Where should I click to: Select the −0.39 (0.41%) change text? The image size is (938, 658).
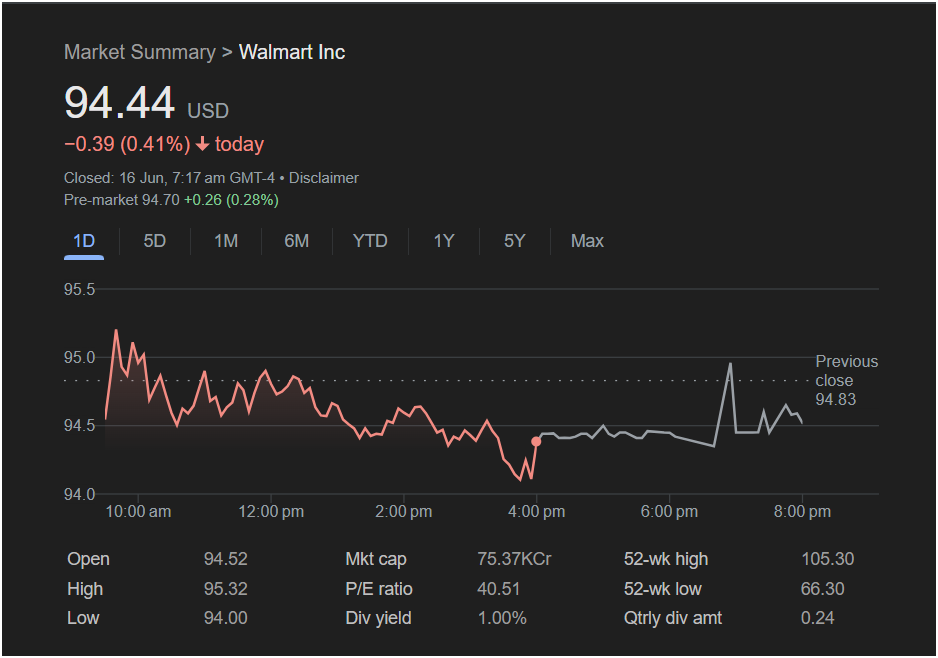127,144
